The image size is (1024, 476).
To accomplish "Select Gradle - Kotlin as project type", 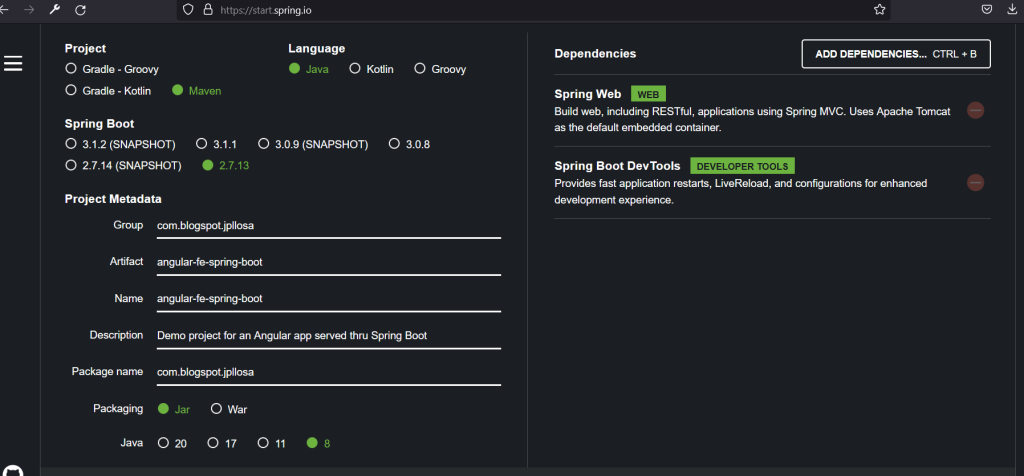I will [x=70, y=90].
